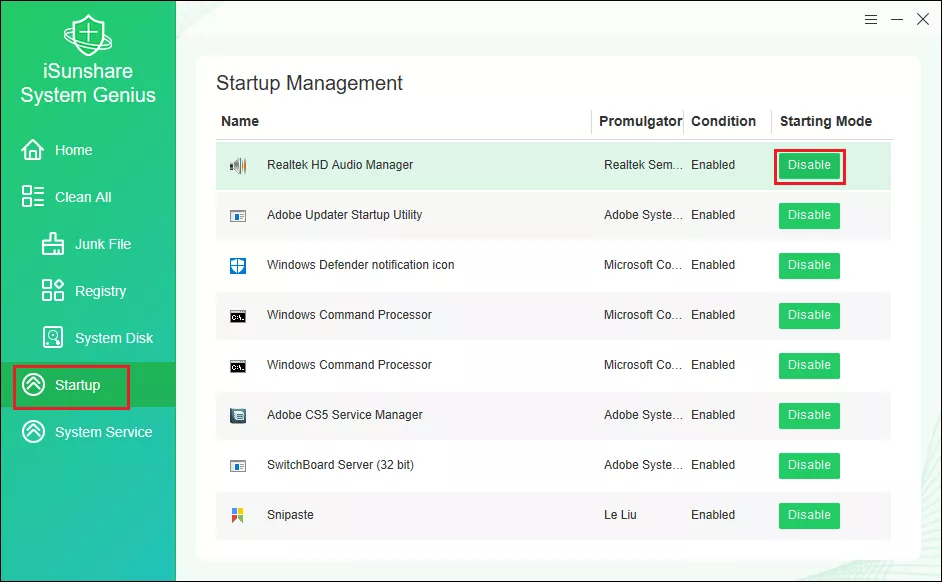Disable Adobe CS5 Service Manager startup

[809, 416]
